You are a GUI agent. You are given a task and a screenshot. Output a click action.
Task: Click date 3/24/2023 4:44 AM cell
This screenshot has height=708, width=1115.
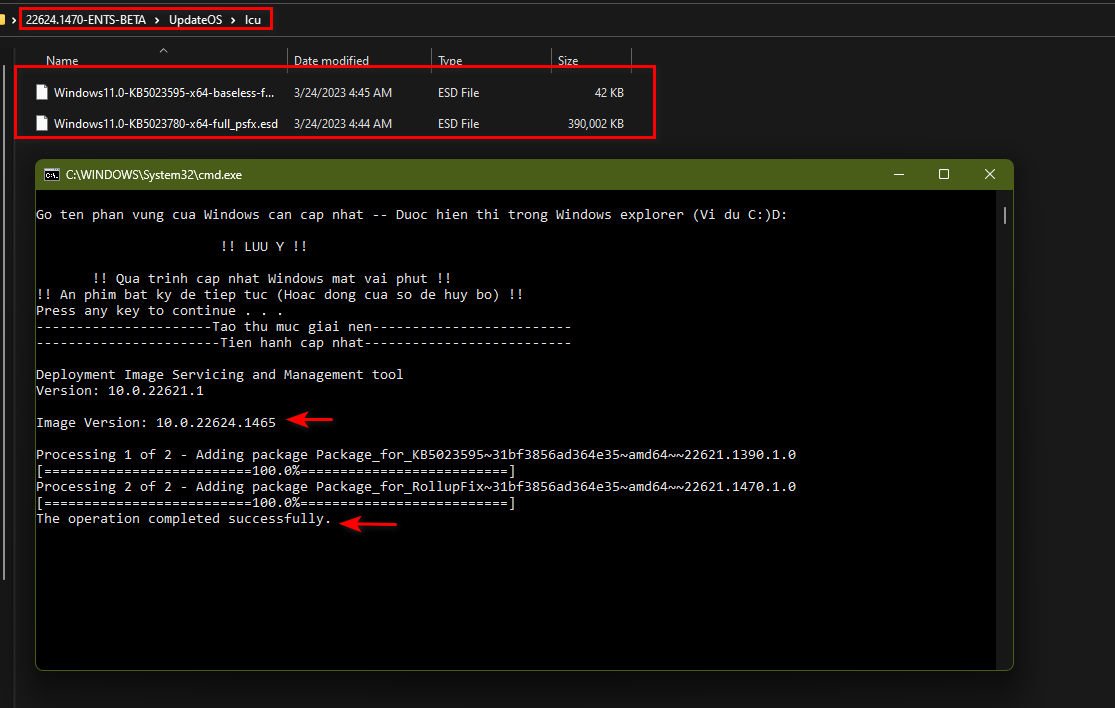click(343, 124)
